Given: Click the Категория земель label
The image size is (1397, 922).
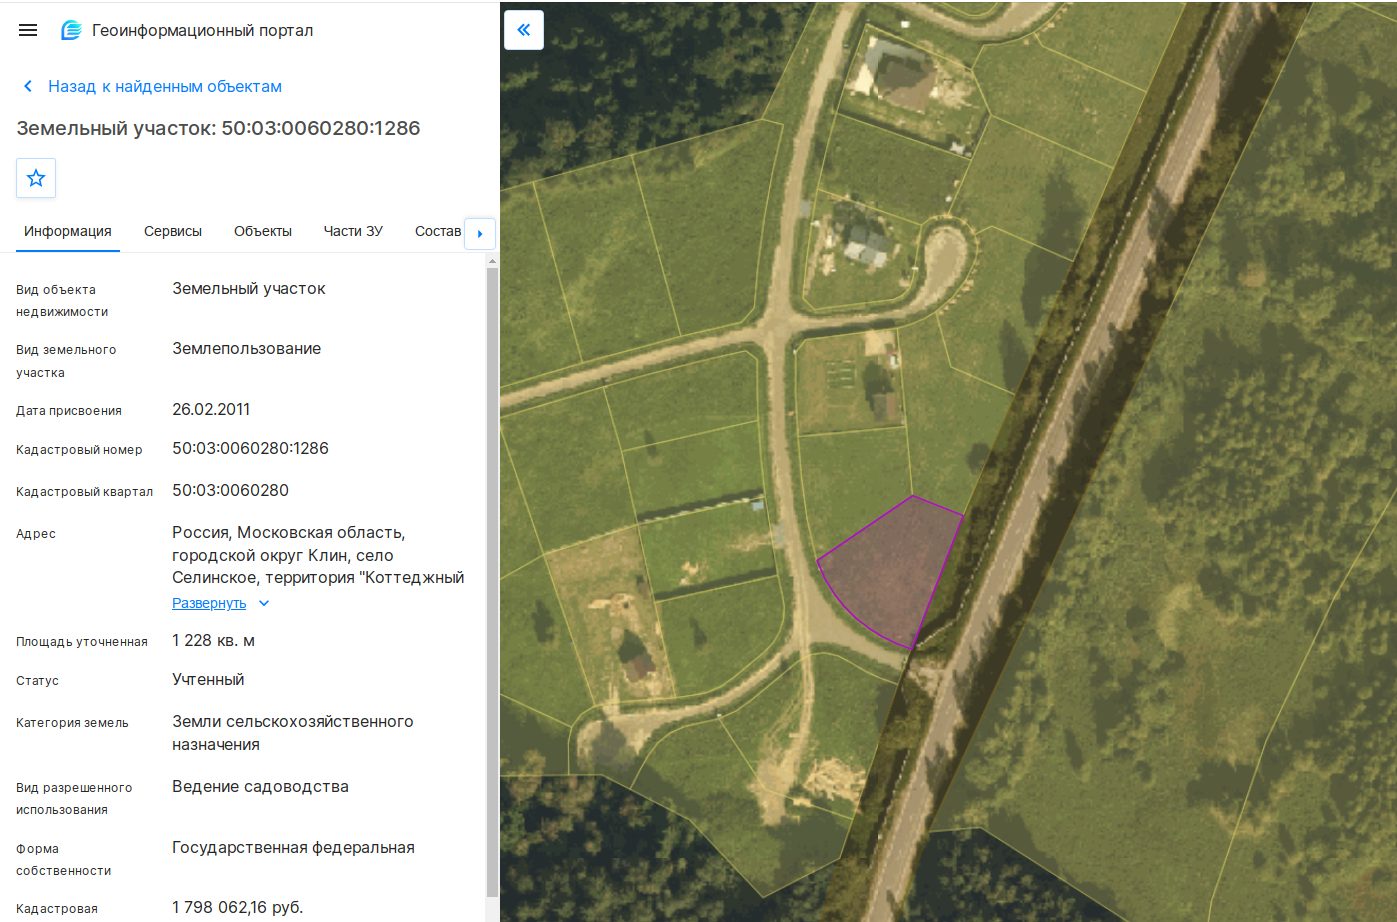Looking at the screenshot, I should [x=72, y=723].
